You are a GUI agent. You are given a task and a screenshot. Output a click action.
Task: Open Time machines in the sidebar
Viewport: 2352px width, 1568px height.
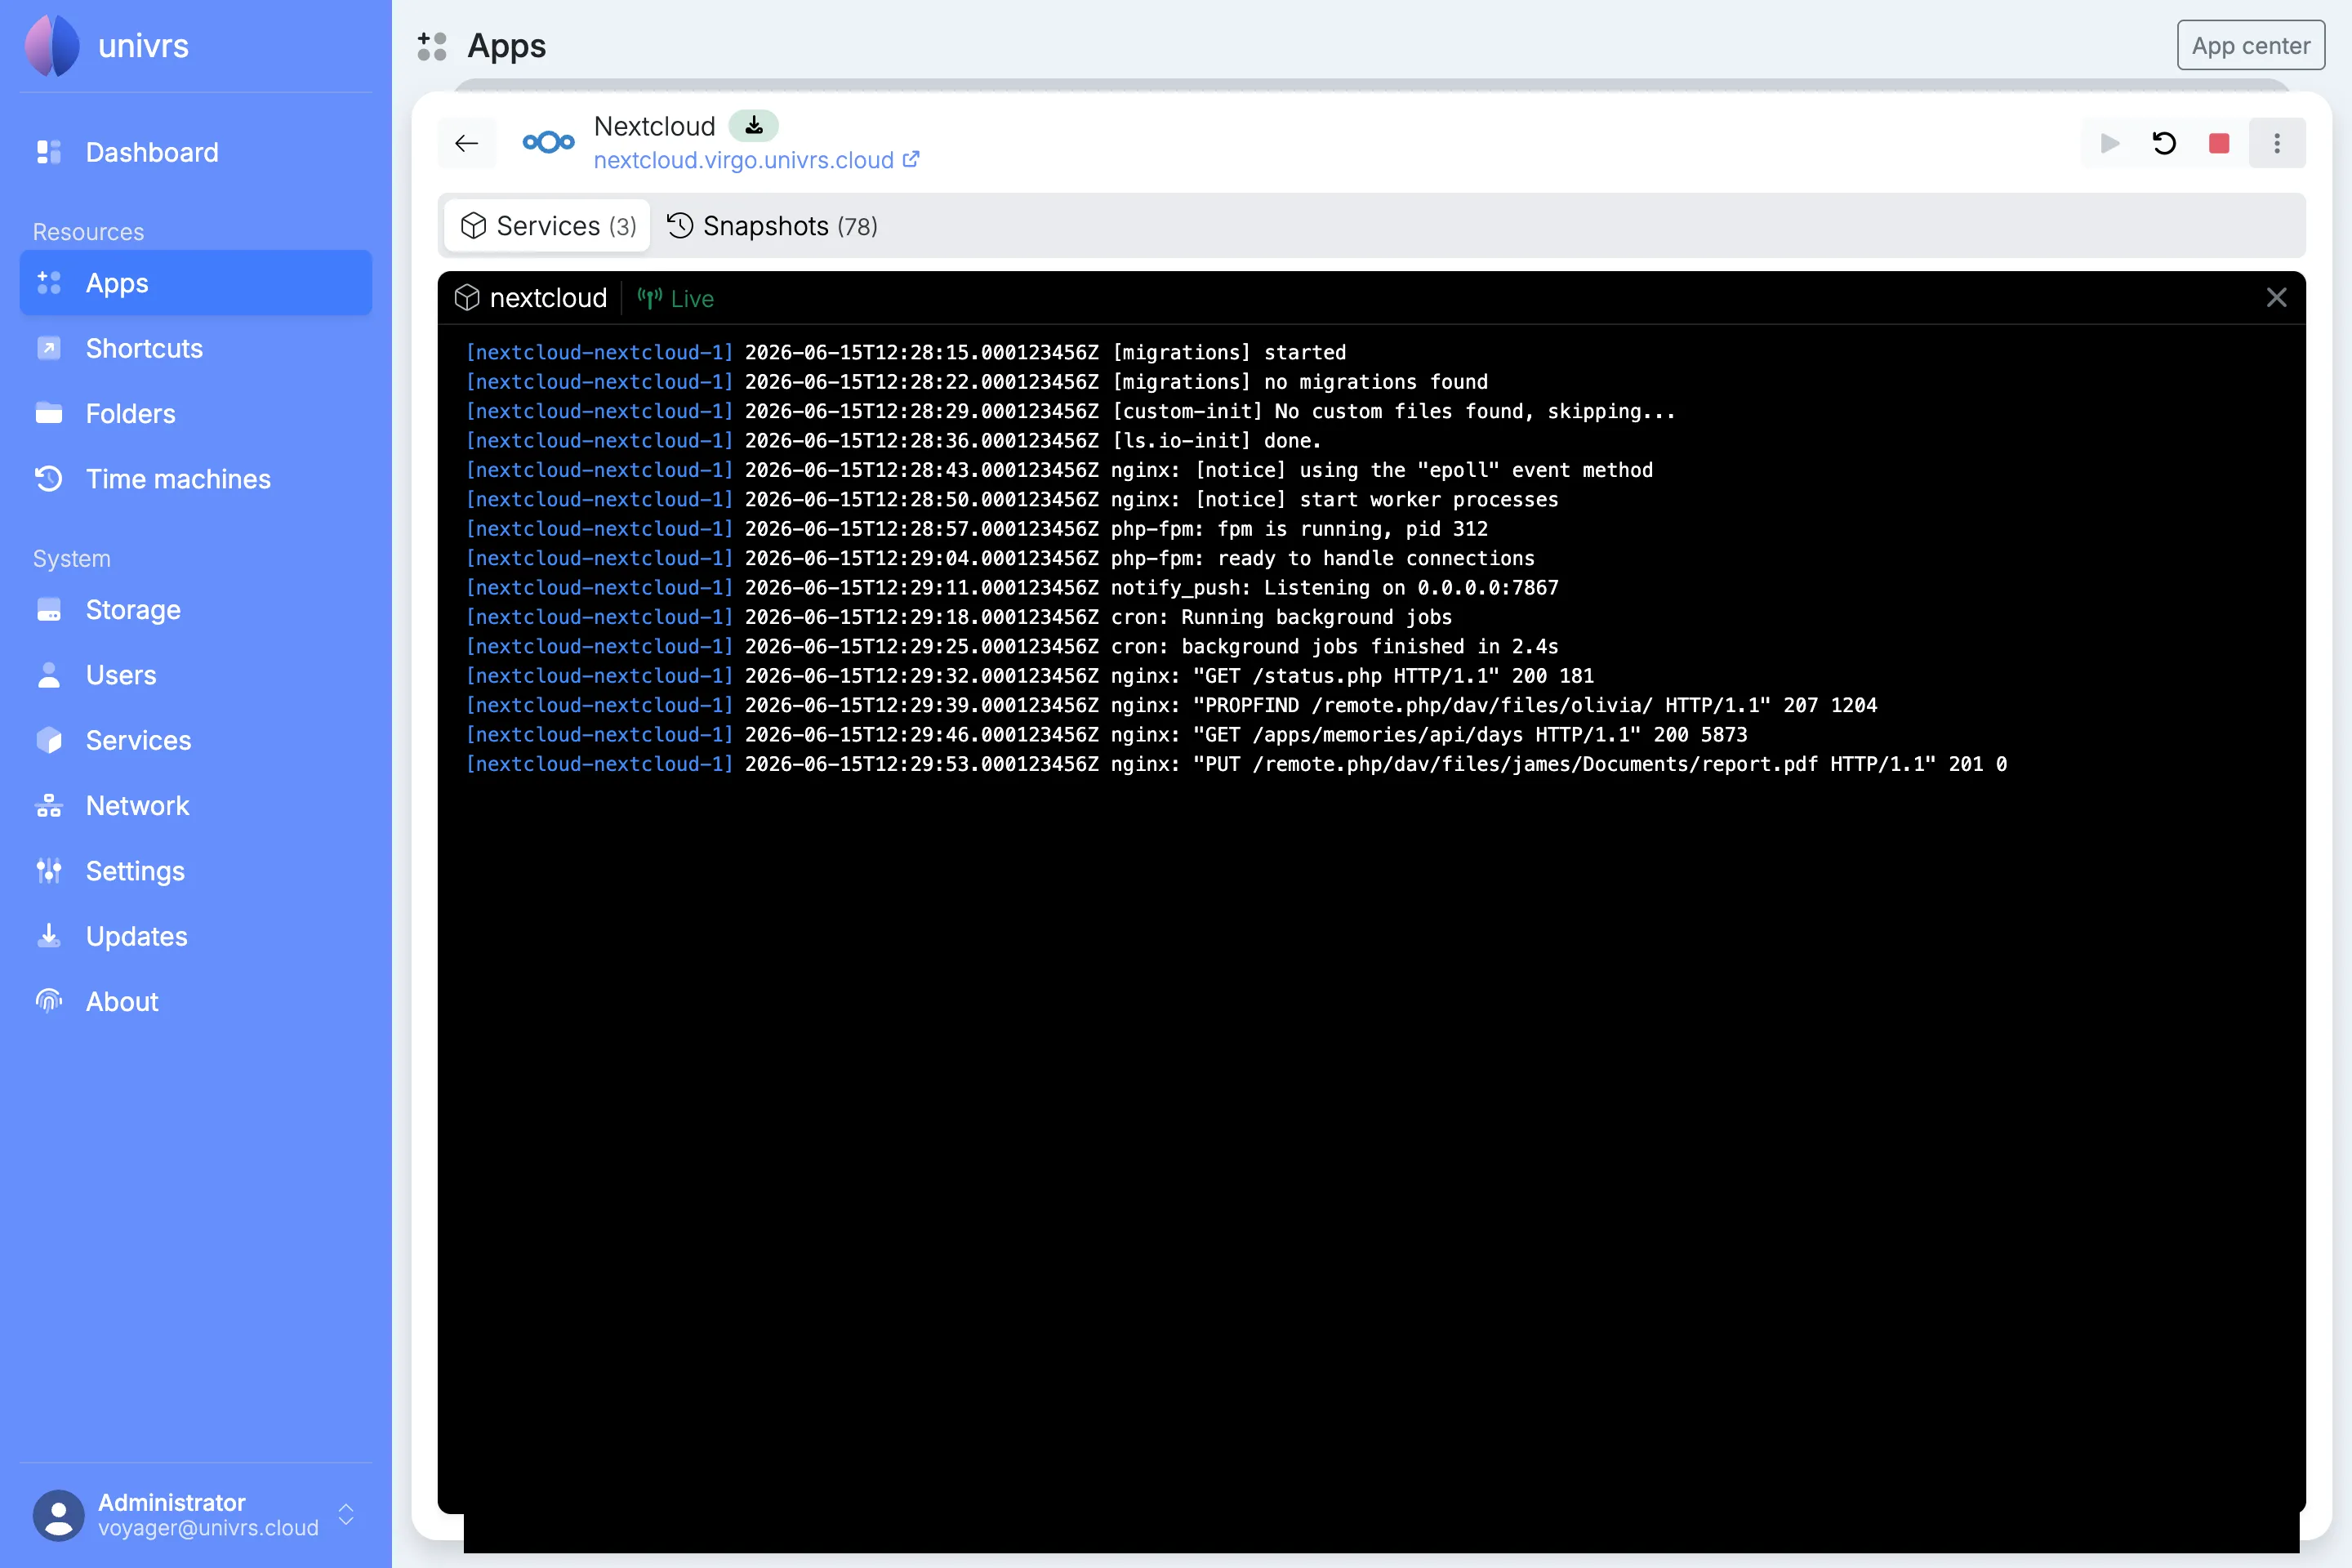[x=196, y=479]
